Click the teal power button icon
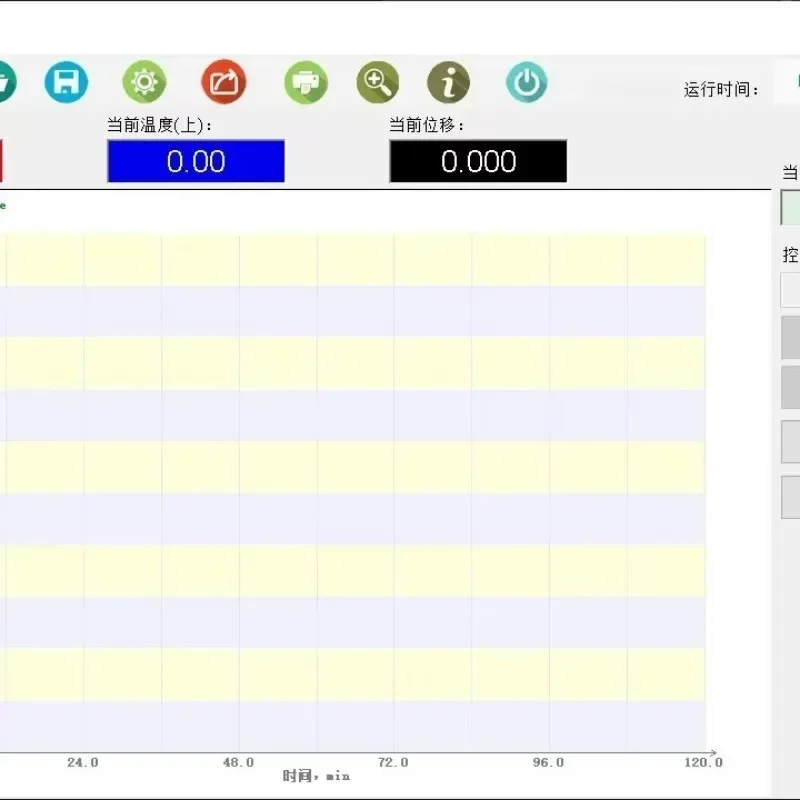Viewport: 800px width, 800px height. (527, 82)
